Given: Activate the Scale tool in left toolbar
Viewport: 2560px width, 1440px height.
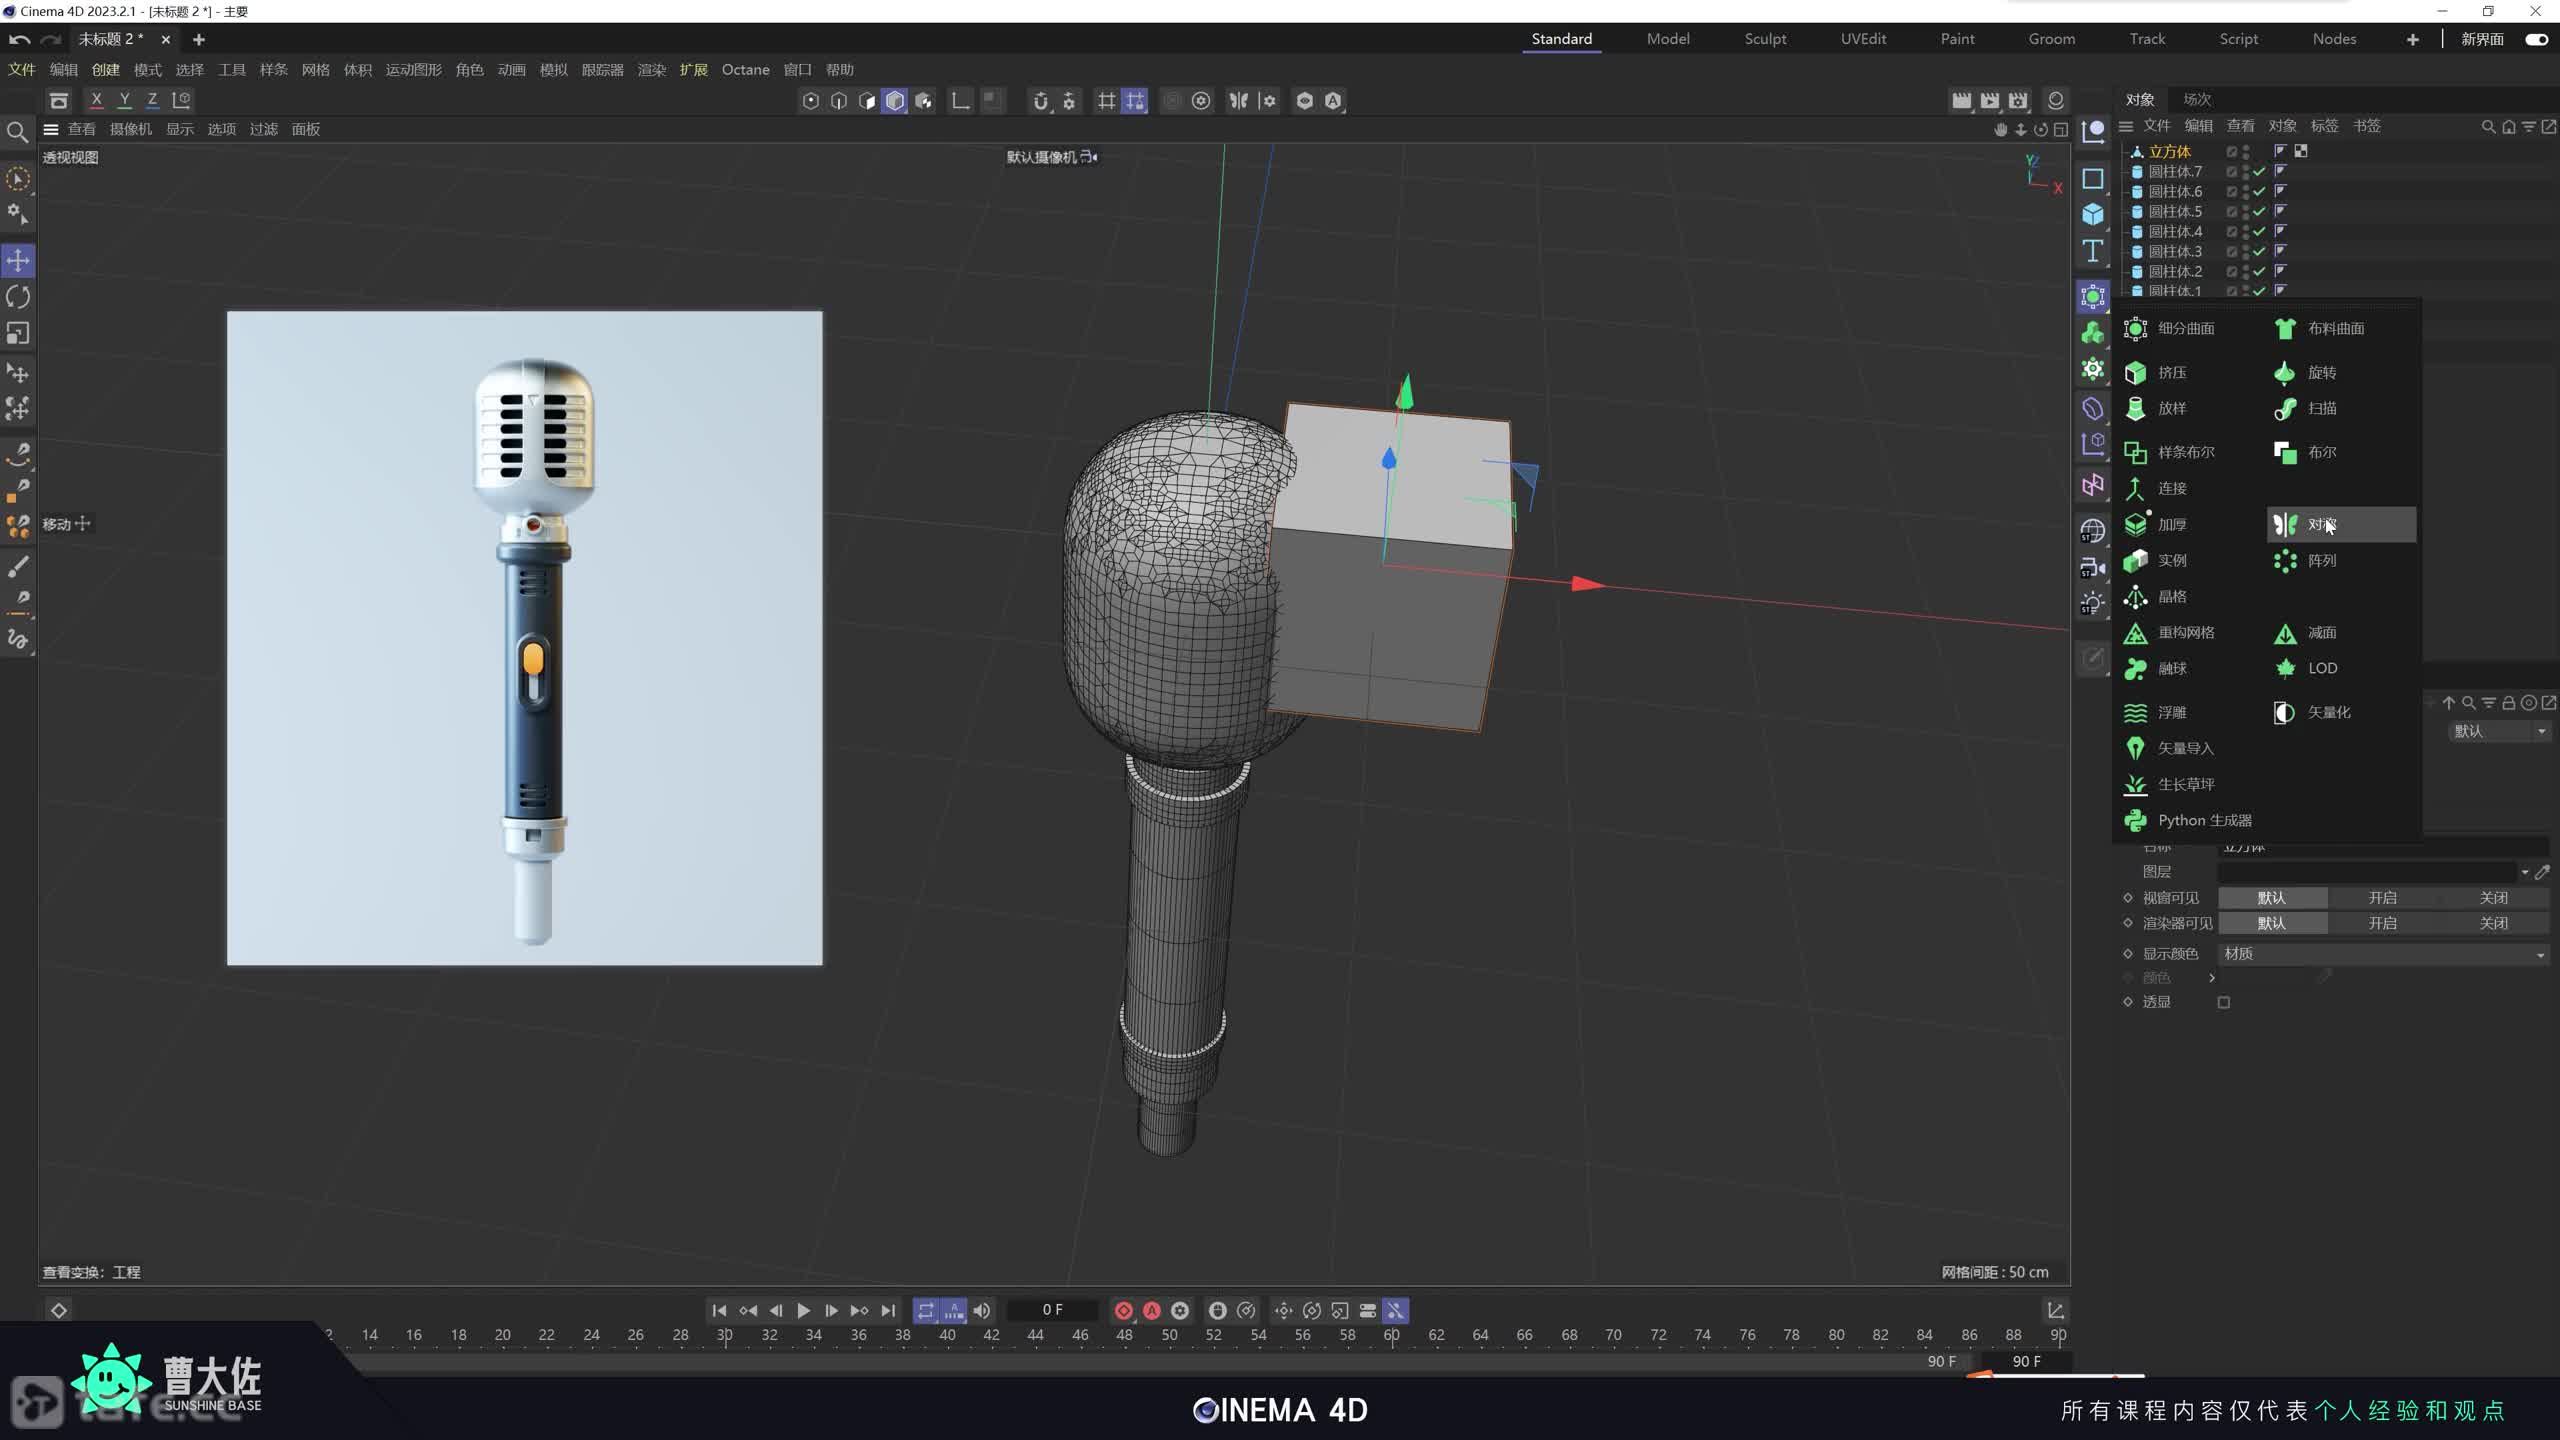Looking at the screenshot, I should pyautogui.click(x=18, y=333).
